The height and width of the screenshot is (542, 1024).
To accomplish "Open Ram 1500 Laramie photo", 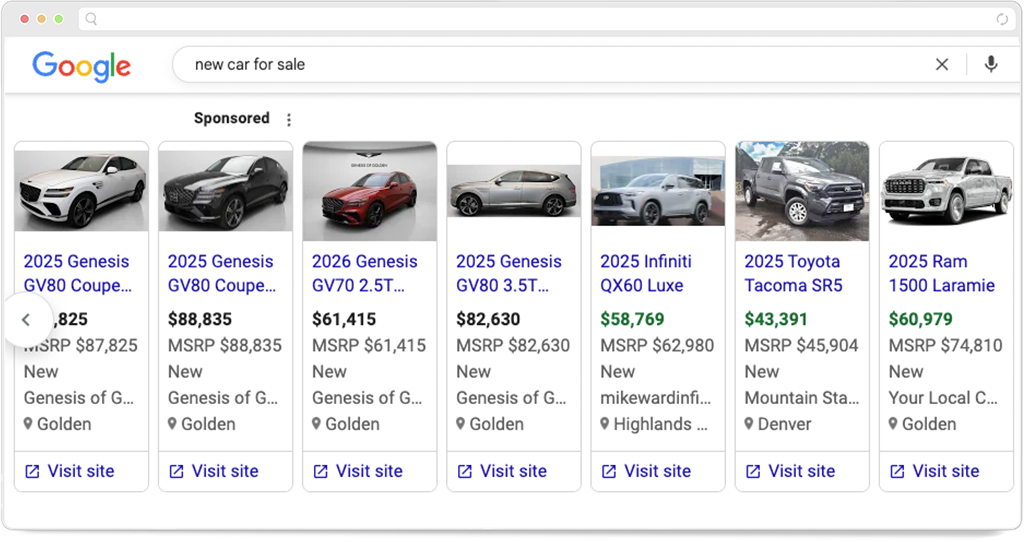I will [946, 191].
